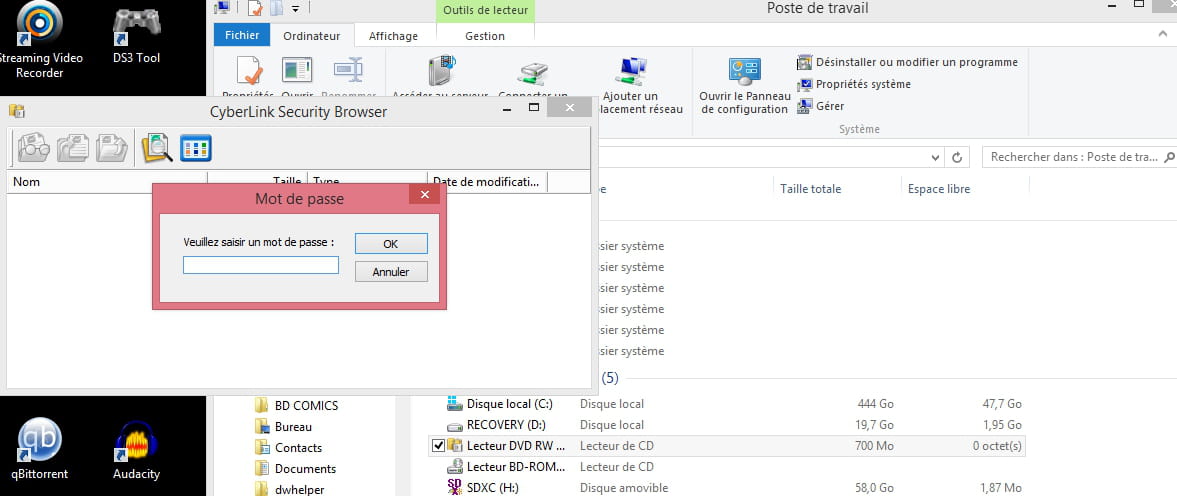The image size is (1177, 496).
Task: Click the Poste de travail computer title bar icon
Action: coord(222,8)
